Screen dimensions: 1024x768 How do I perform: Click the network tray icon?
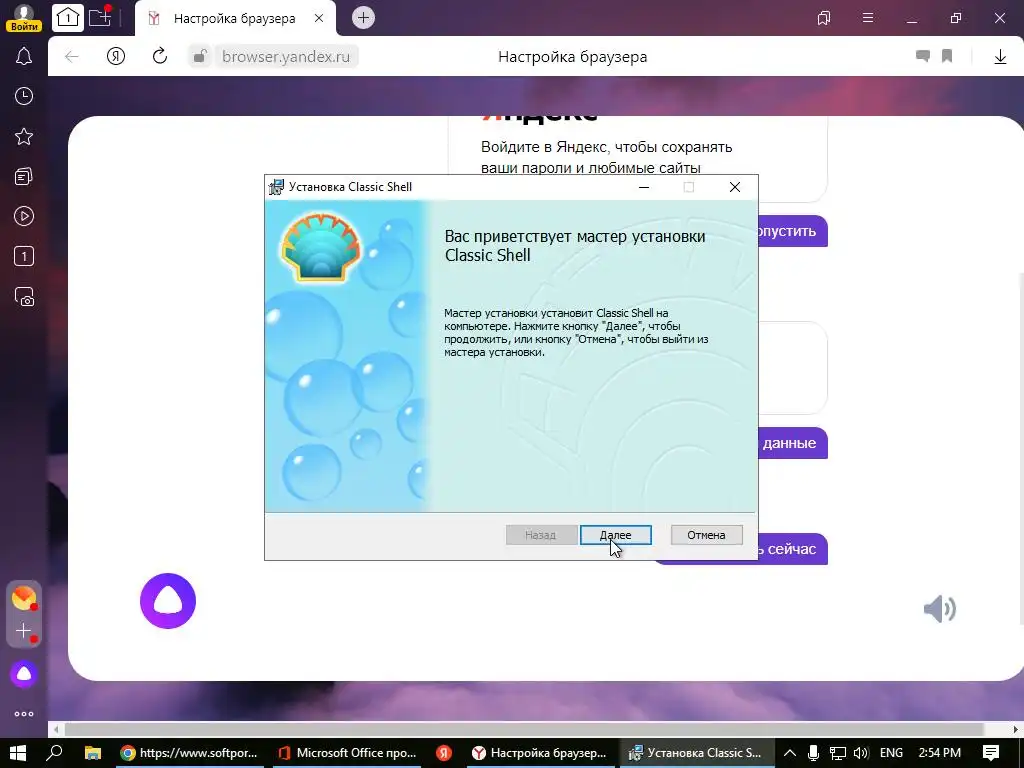point(838,753)
